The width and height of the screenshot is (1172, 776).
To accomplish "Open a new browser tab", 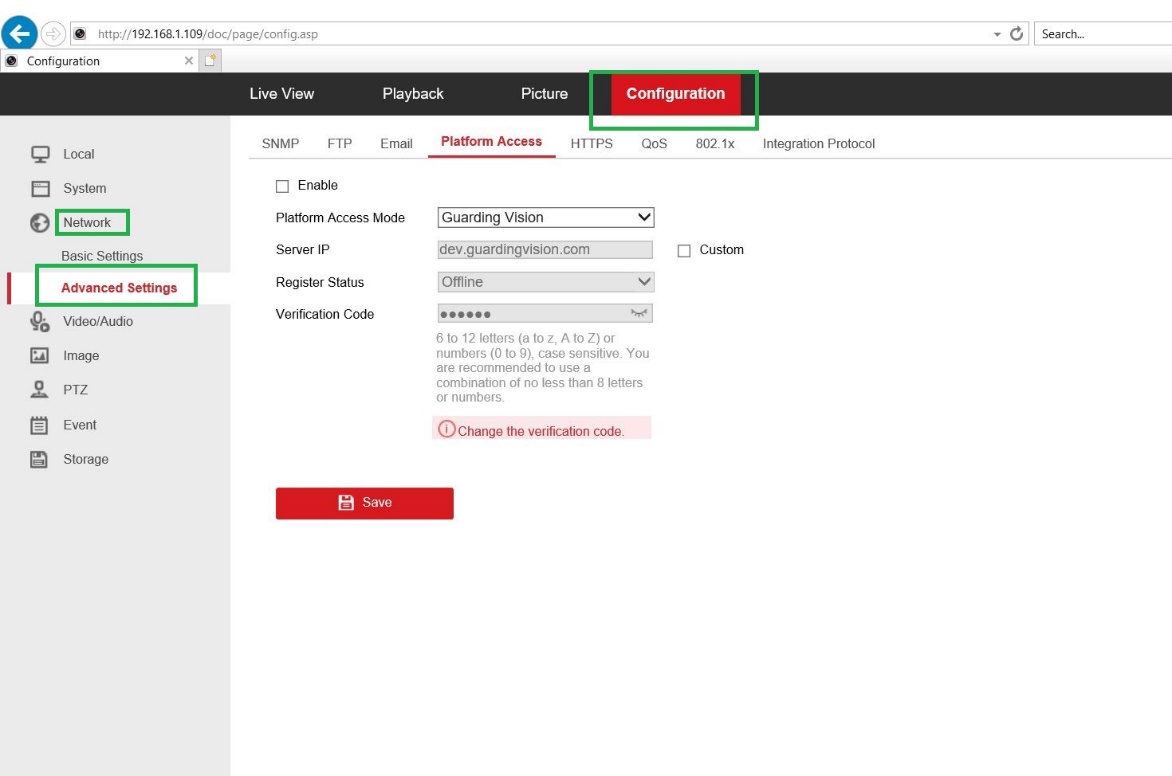I will pos(210,61).
